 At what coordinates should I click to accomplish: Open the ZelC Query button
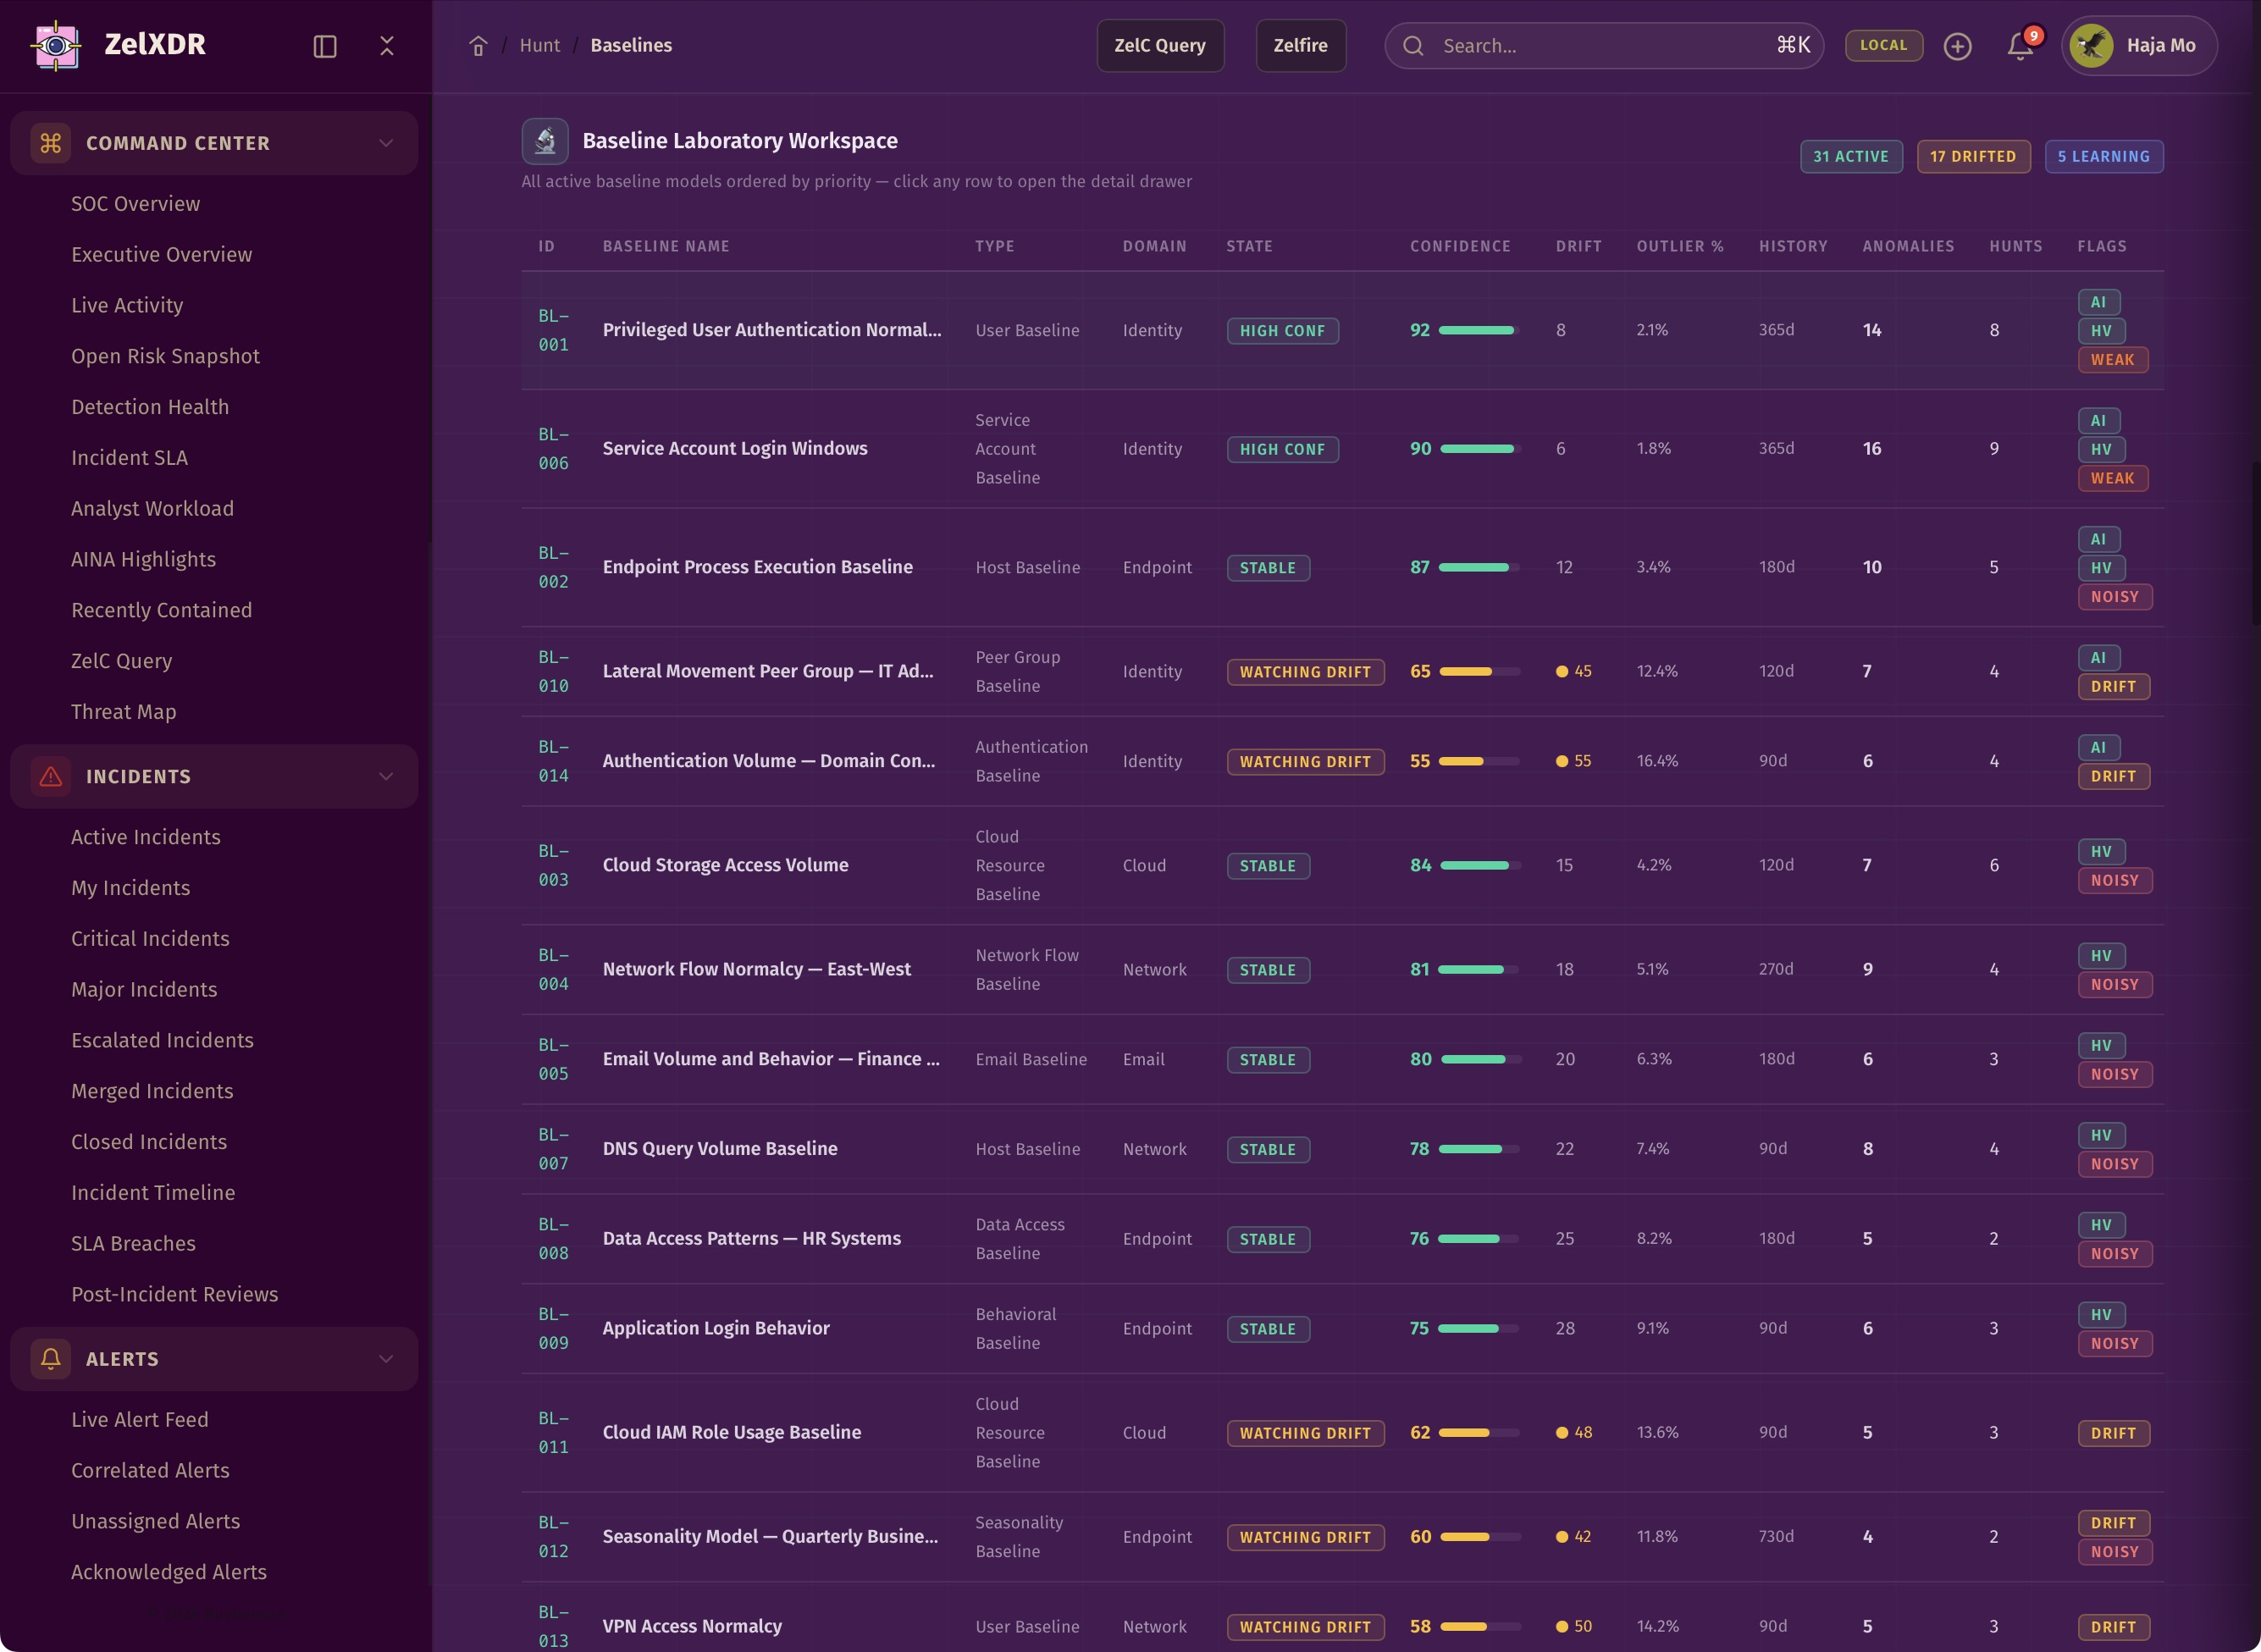click(1159, 45)
